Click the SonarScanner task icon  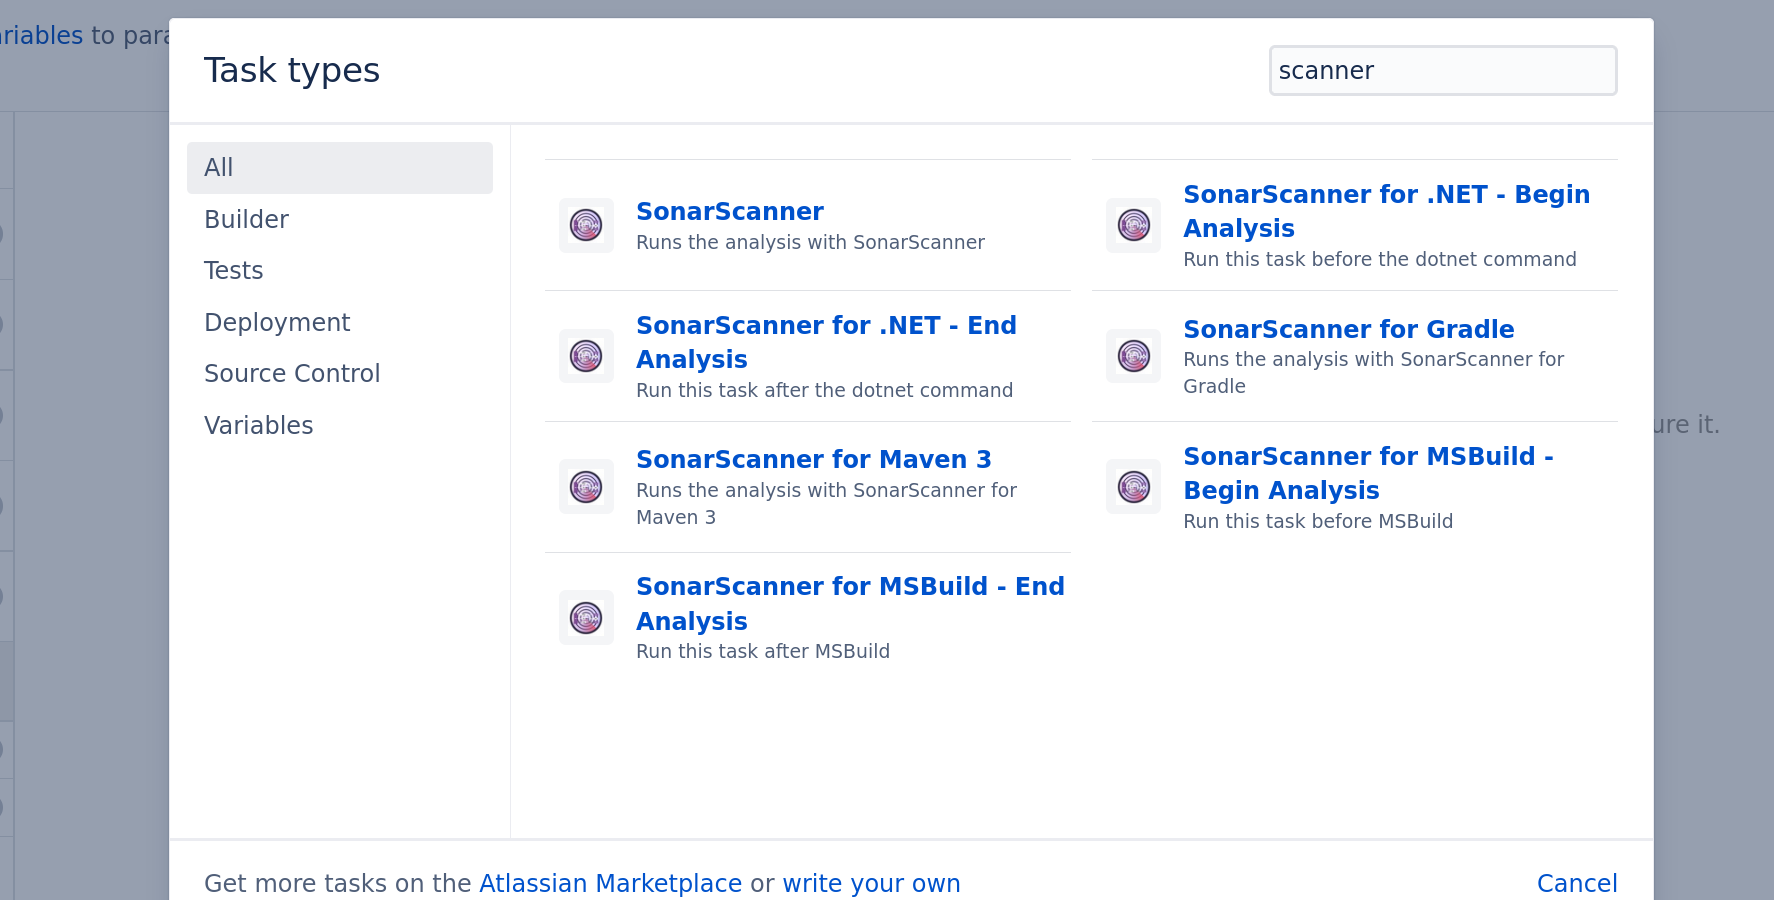(586, 225)
